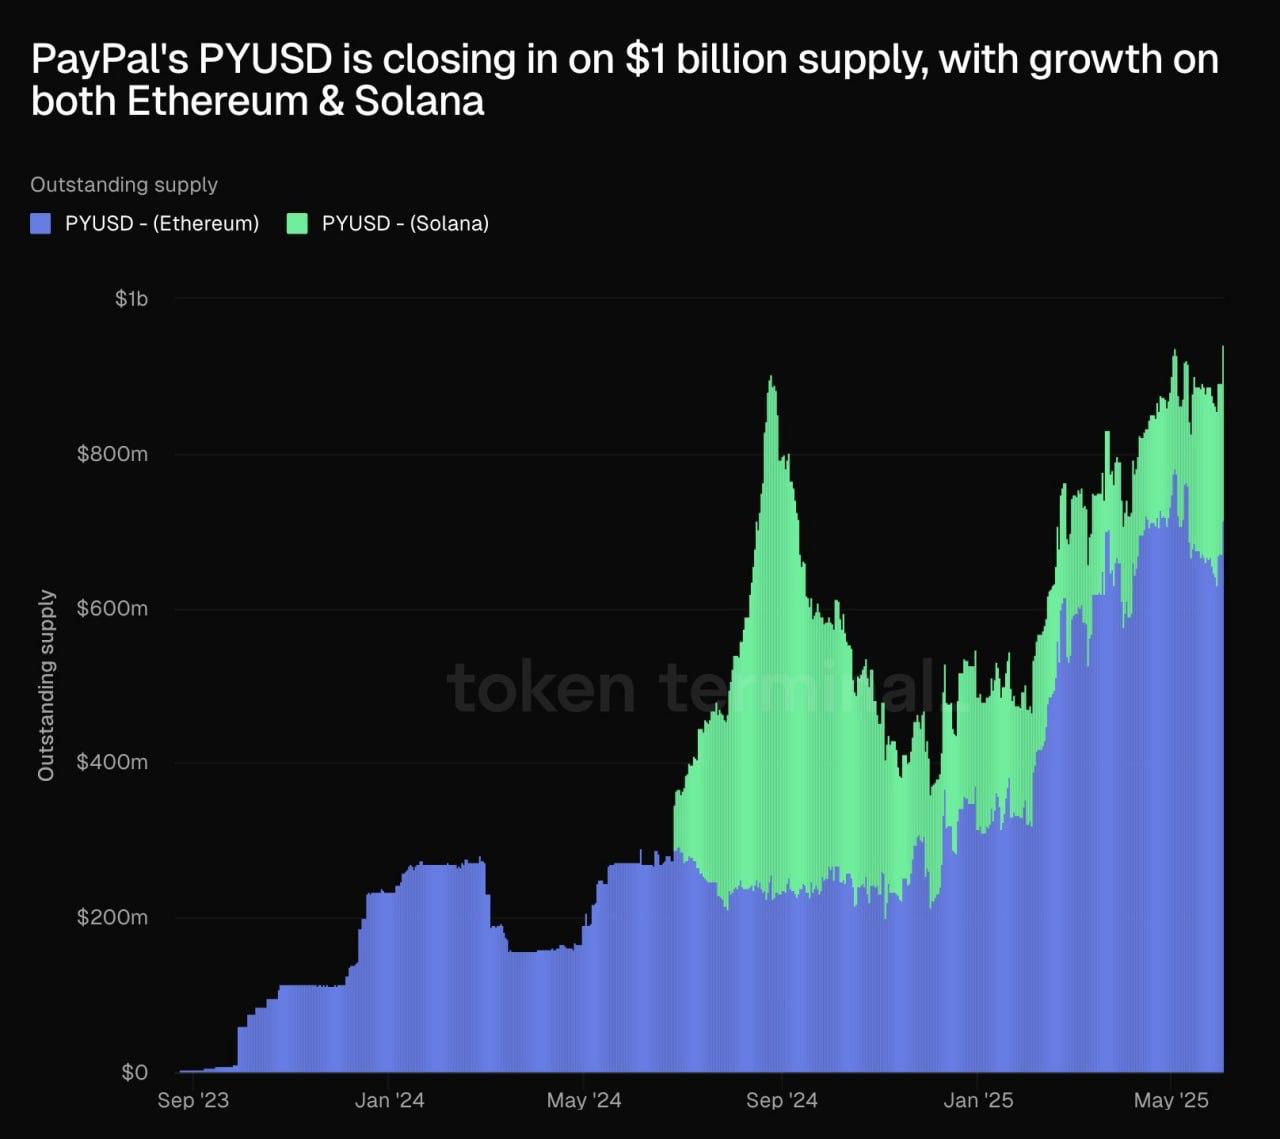Click the Sep '23 x-axis marker

(193, 1100)
